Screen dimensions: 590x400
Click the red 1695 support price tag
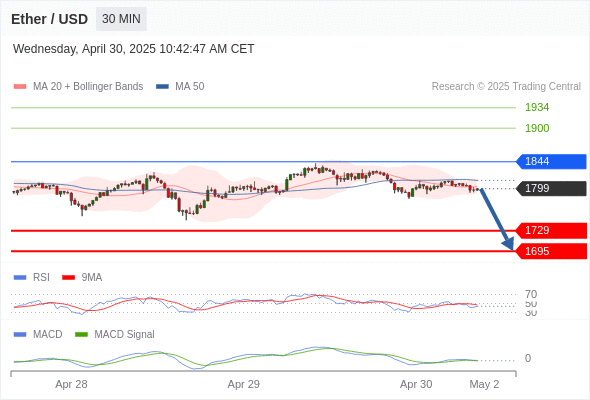(551, 251)
